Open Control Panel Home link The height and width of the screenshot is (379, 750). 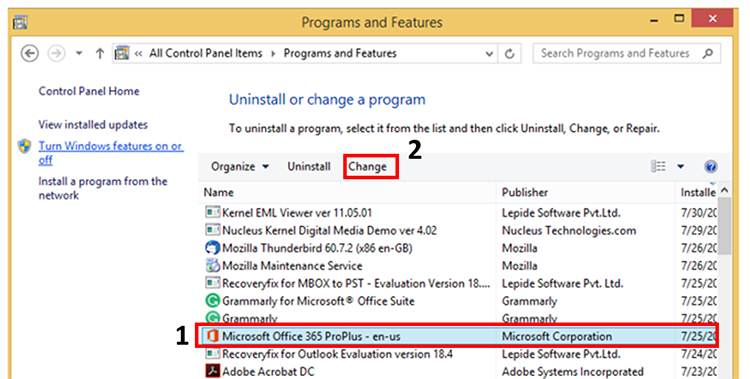[89, 91]
